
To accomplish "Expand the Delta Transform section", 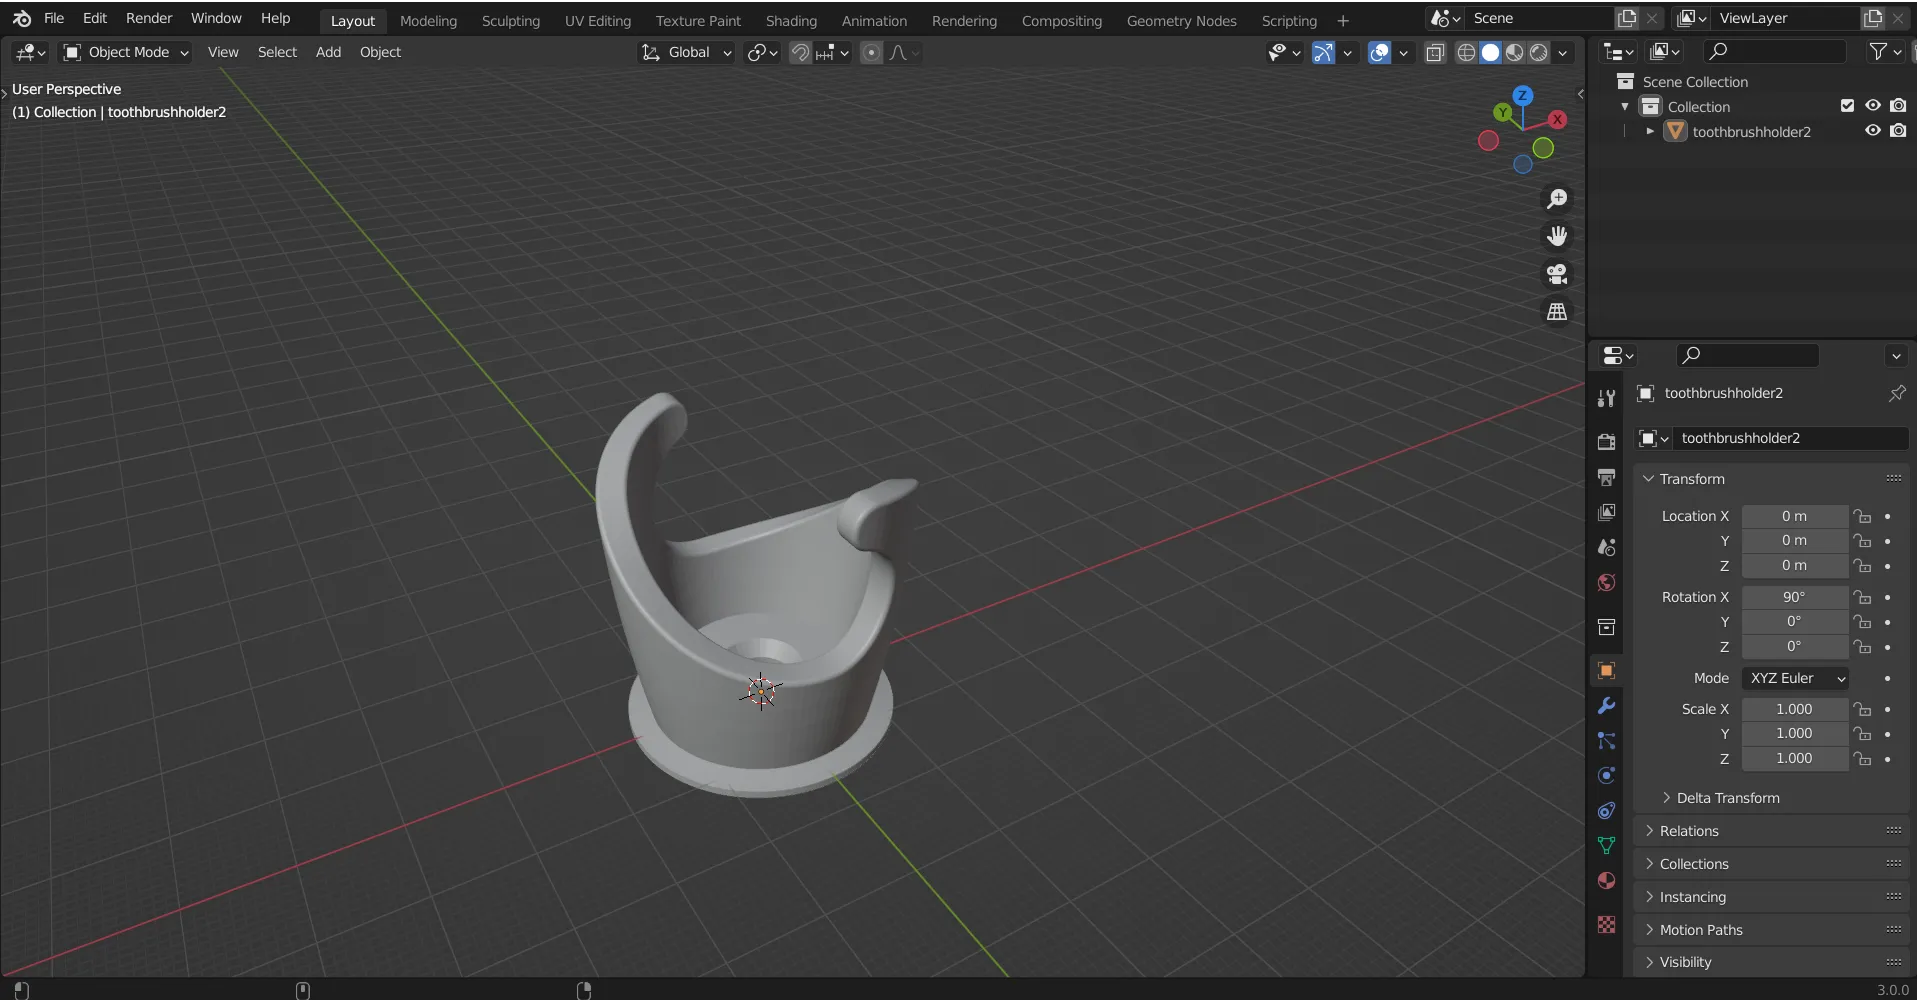I will tap(1727, 798).
